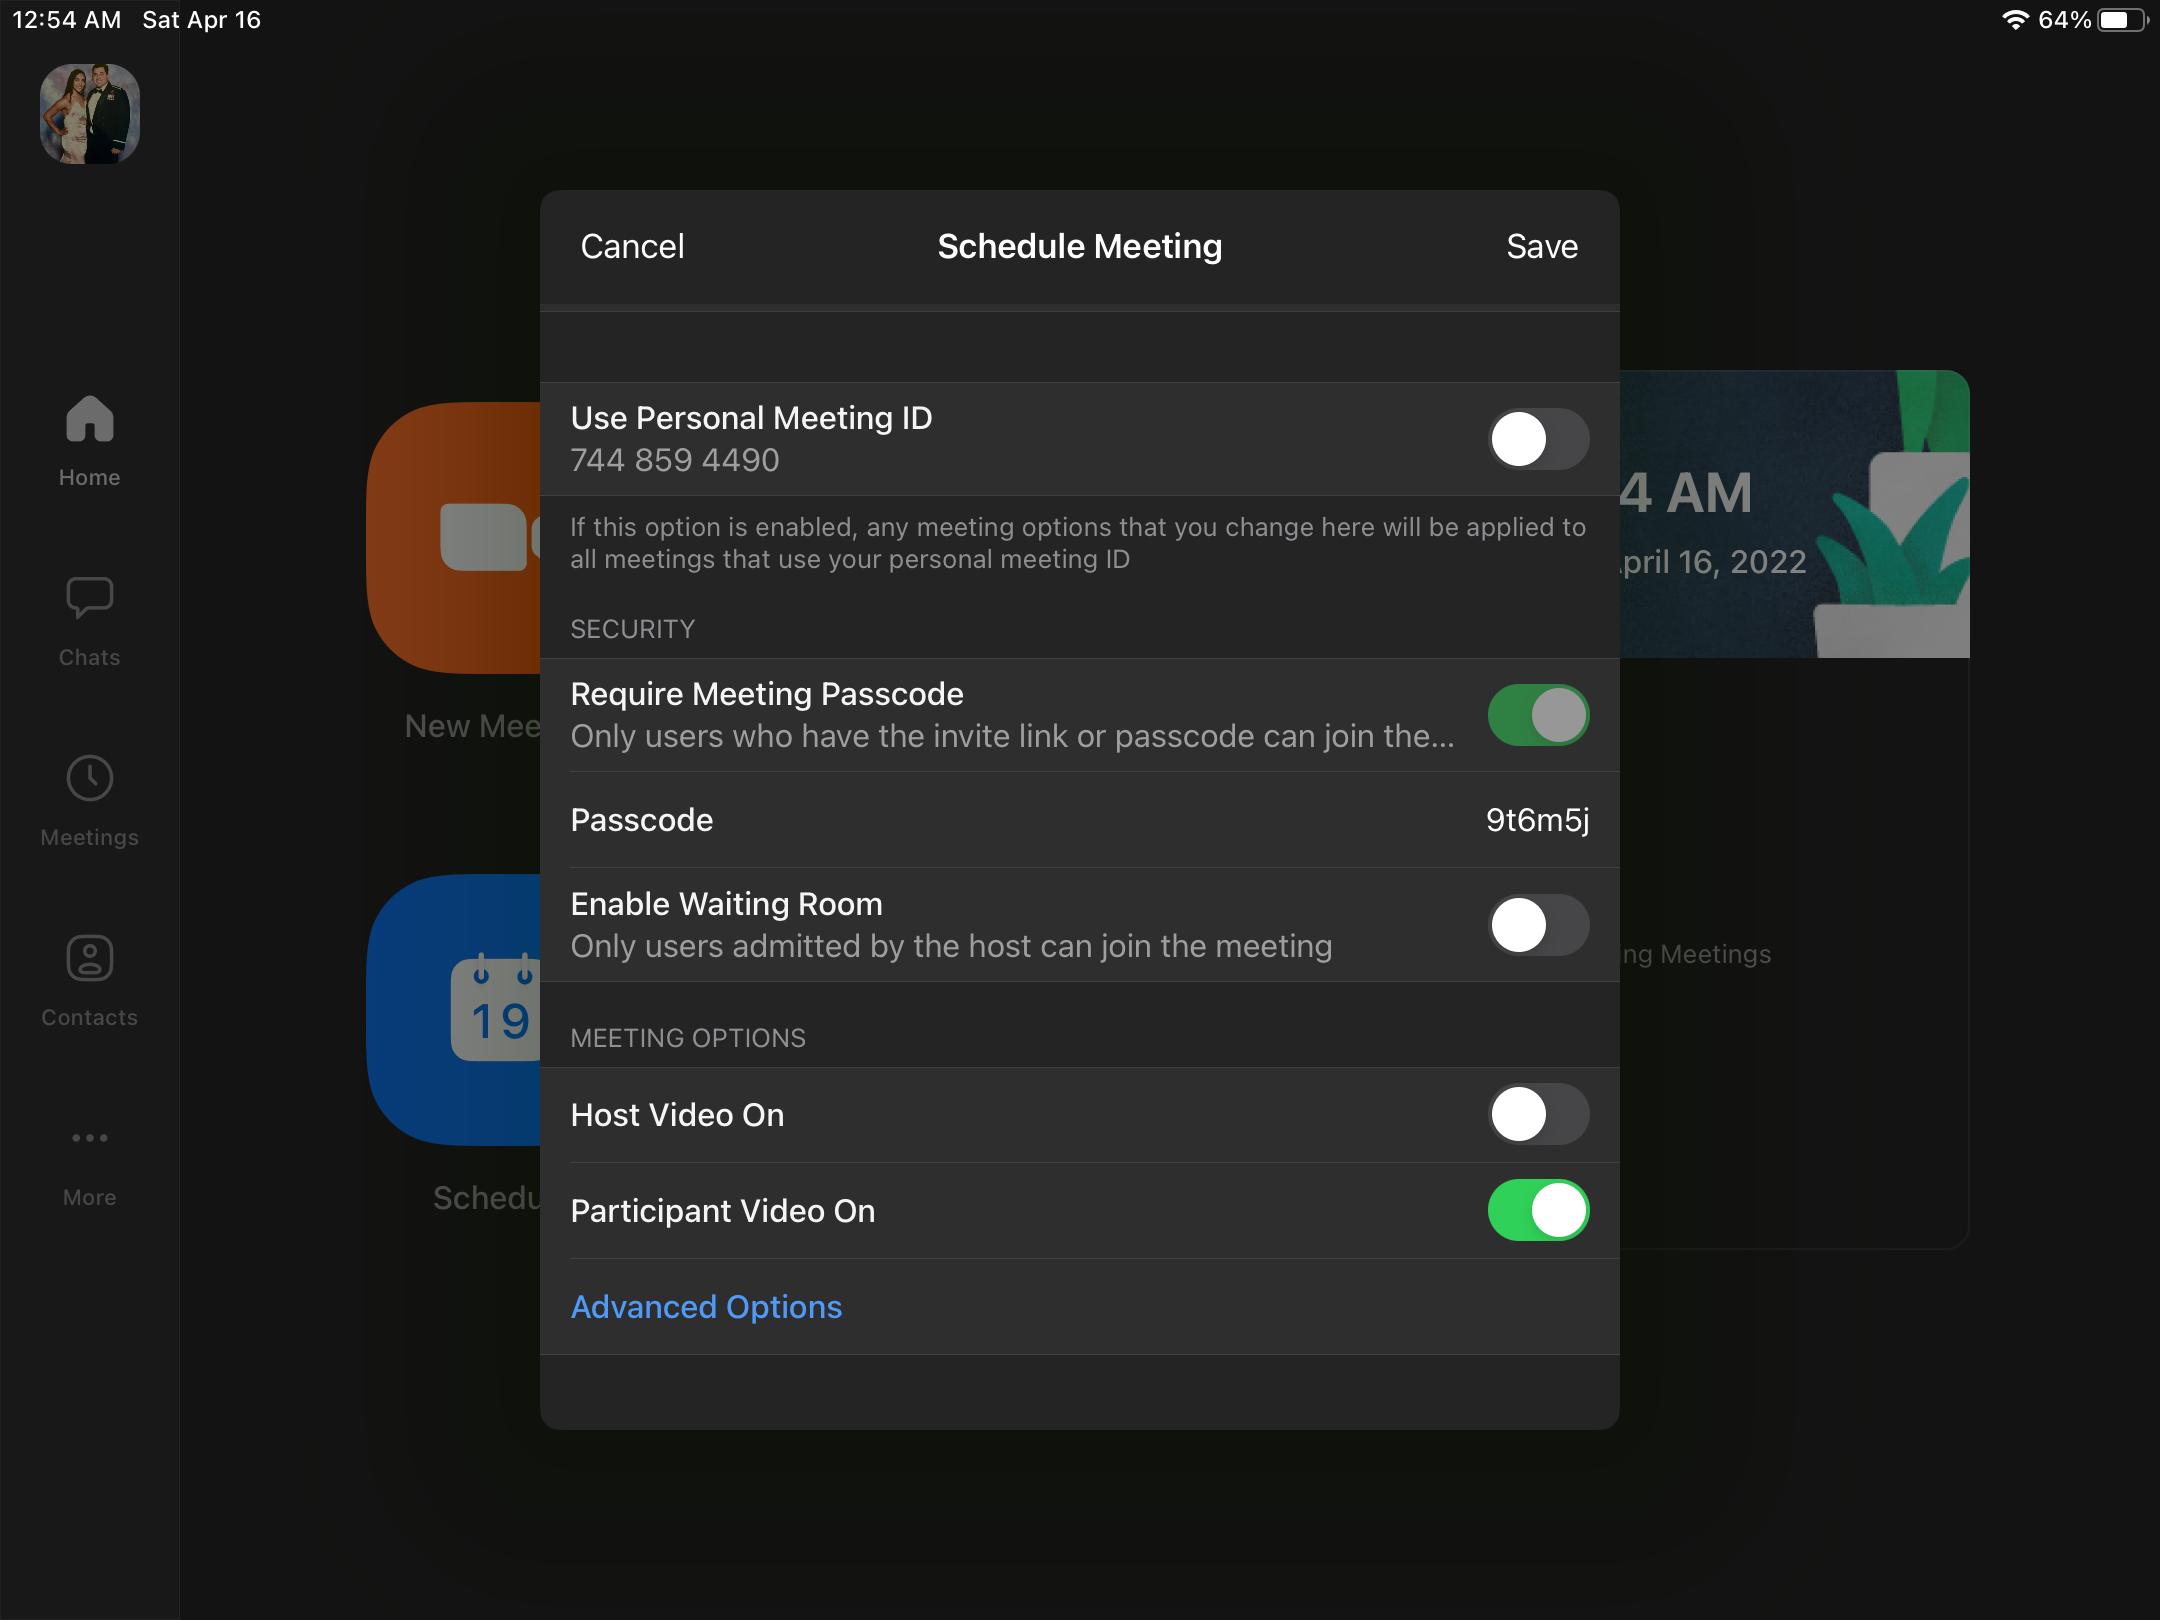The height and width of the screenshot is (1620, 2160).
Task: Edit the passcode 9t6m5j field
Action: tap(1536, 820)
